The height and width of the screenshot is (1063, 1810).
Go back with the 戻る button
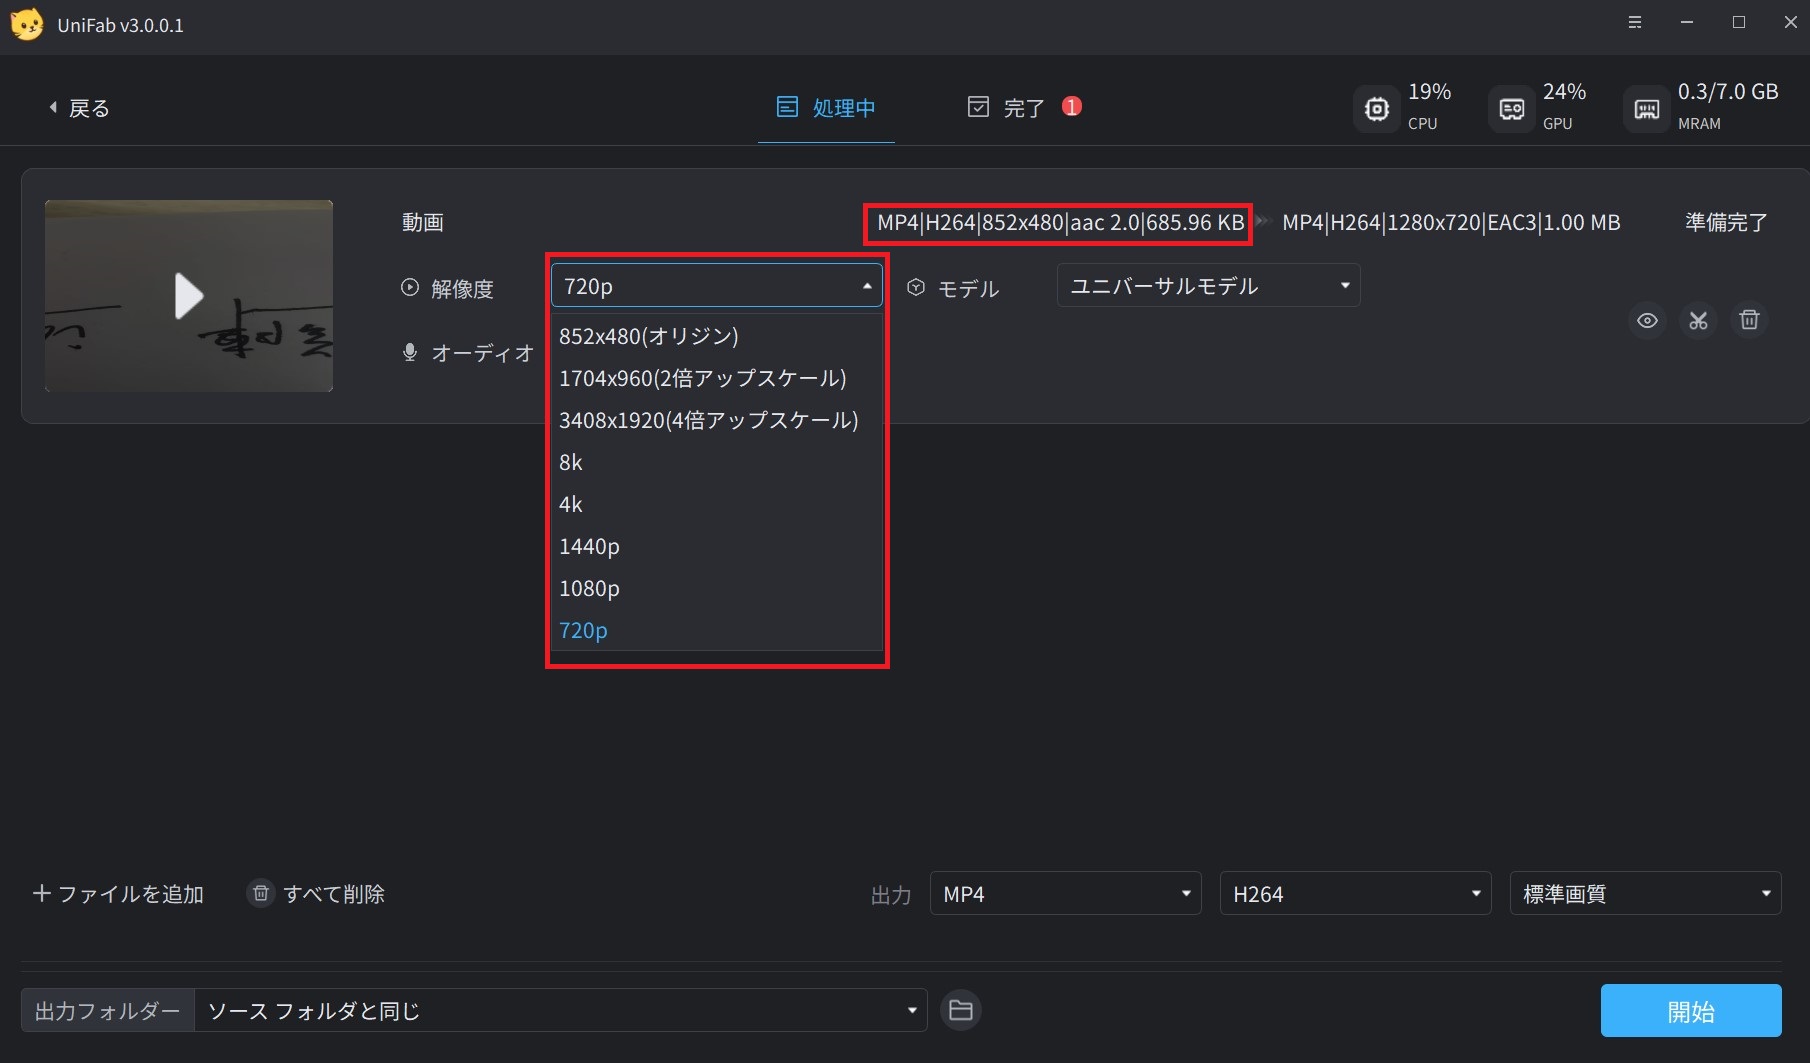tap(79, 108)
